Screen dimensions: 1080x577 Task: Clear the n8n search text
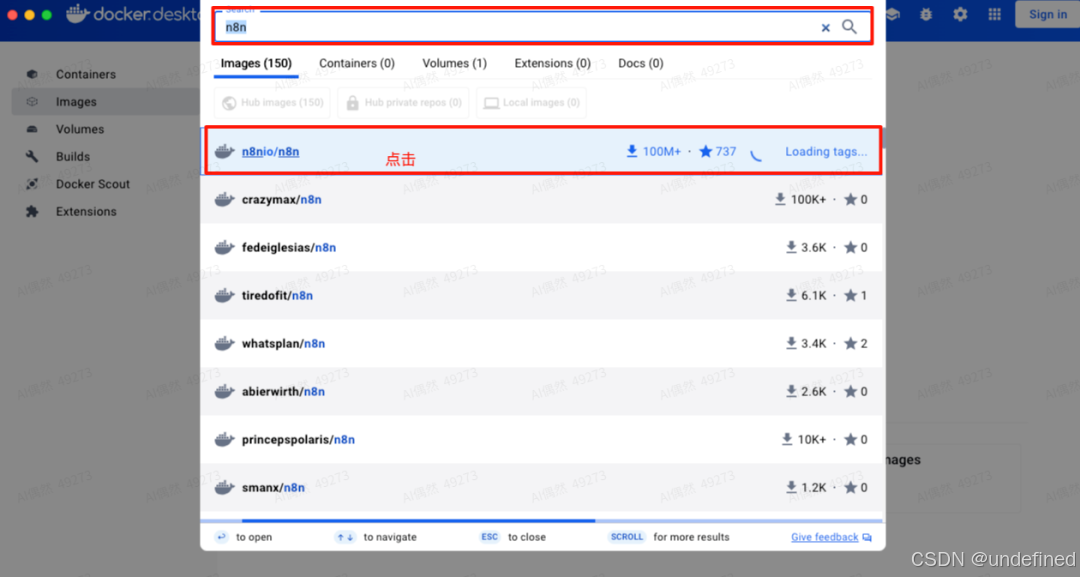[825, 28]
